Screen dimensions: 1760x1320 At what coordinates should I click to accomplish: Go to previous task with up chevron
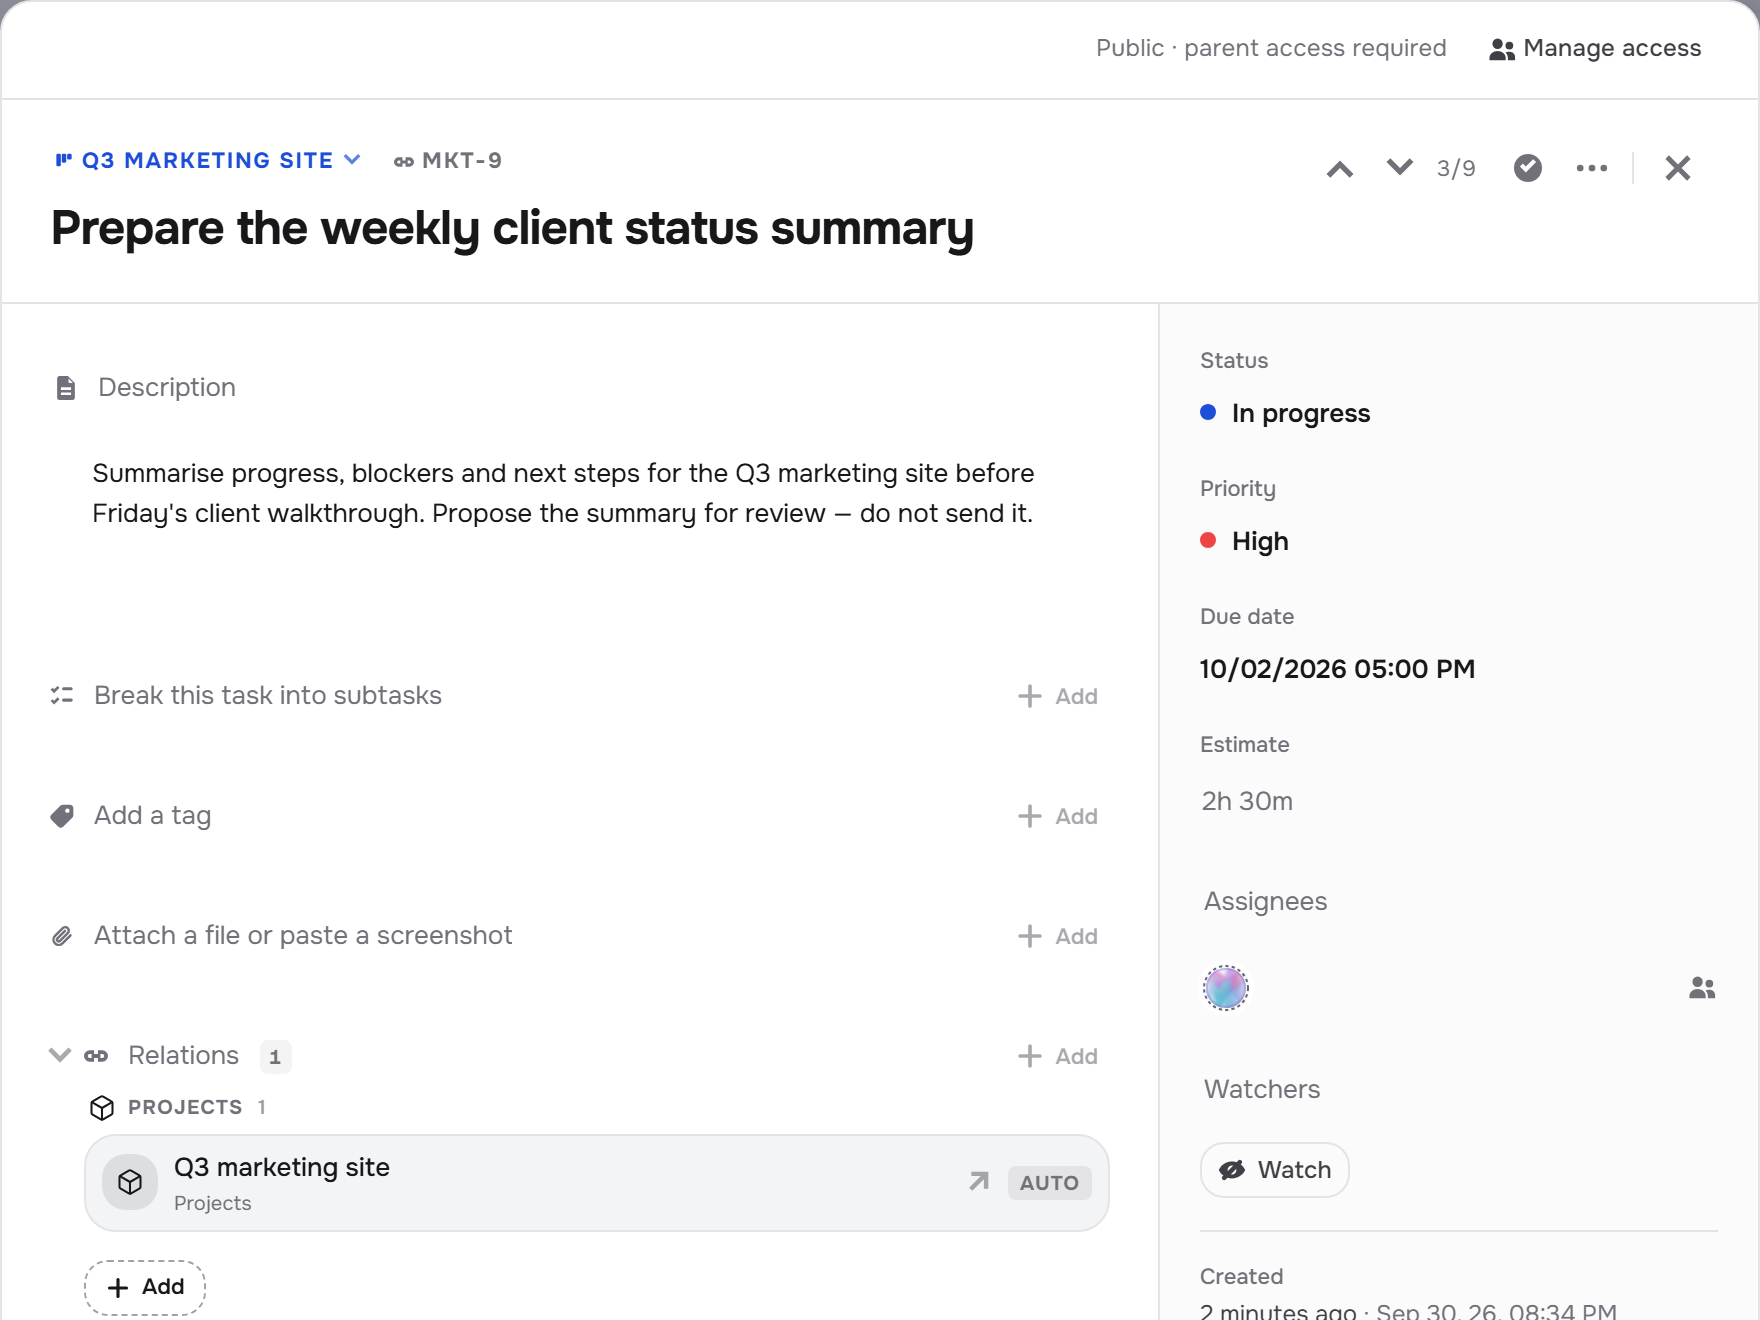click(x=1340, y=168)
